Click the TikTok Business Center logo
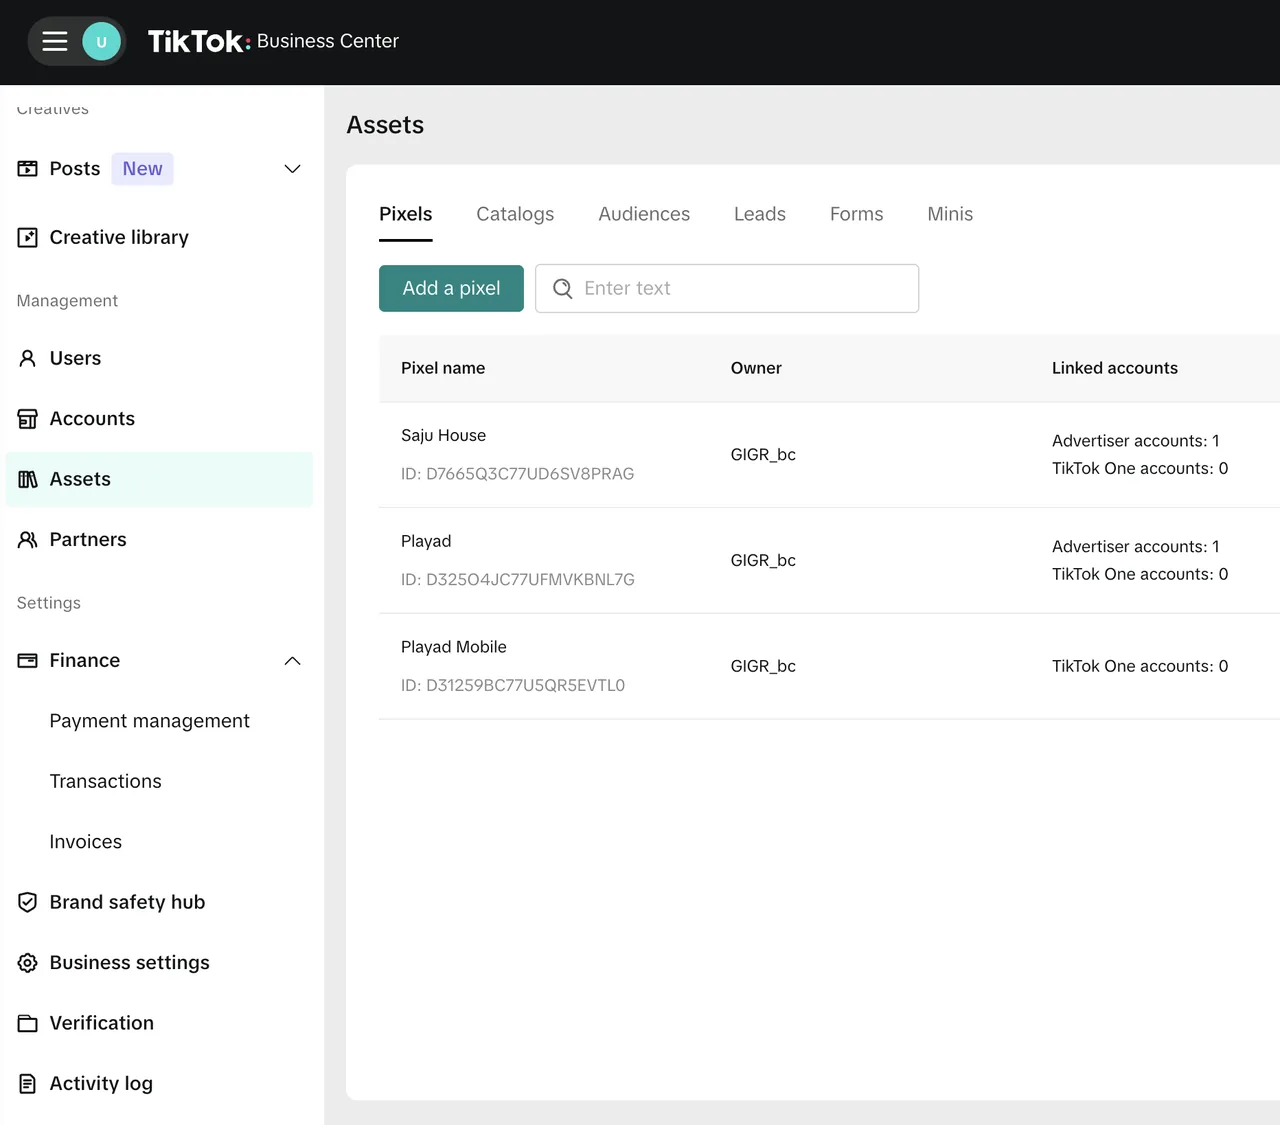Screen dimensions: 1280x1125 (273, 41)
